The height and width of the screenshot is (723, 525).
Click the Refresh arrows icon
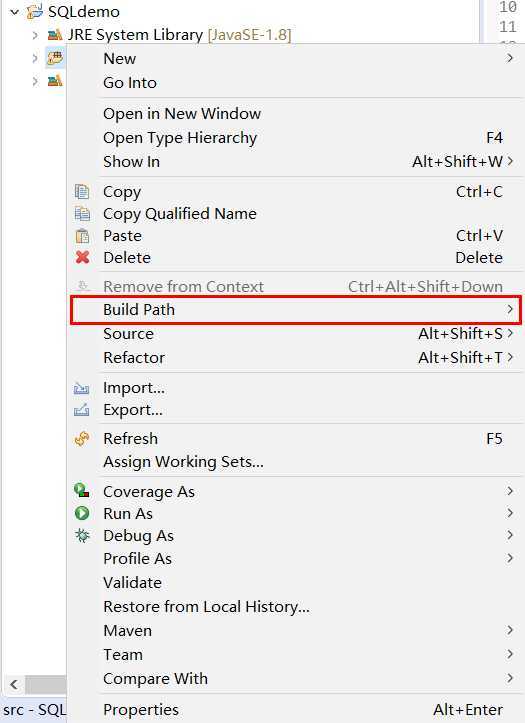tap(82, 439)
